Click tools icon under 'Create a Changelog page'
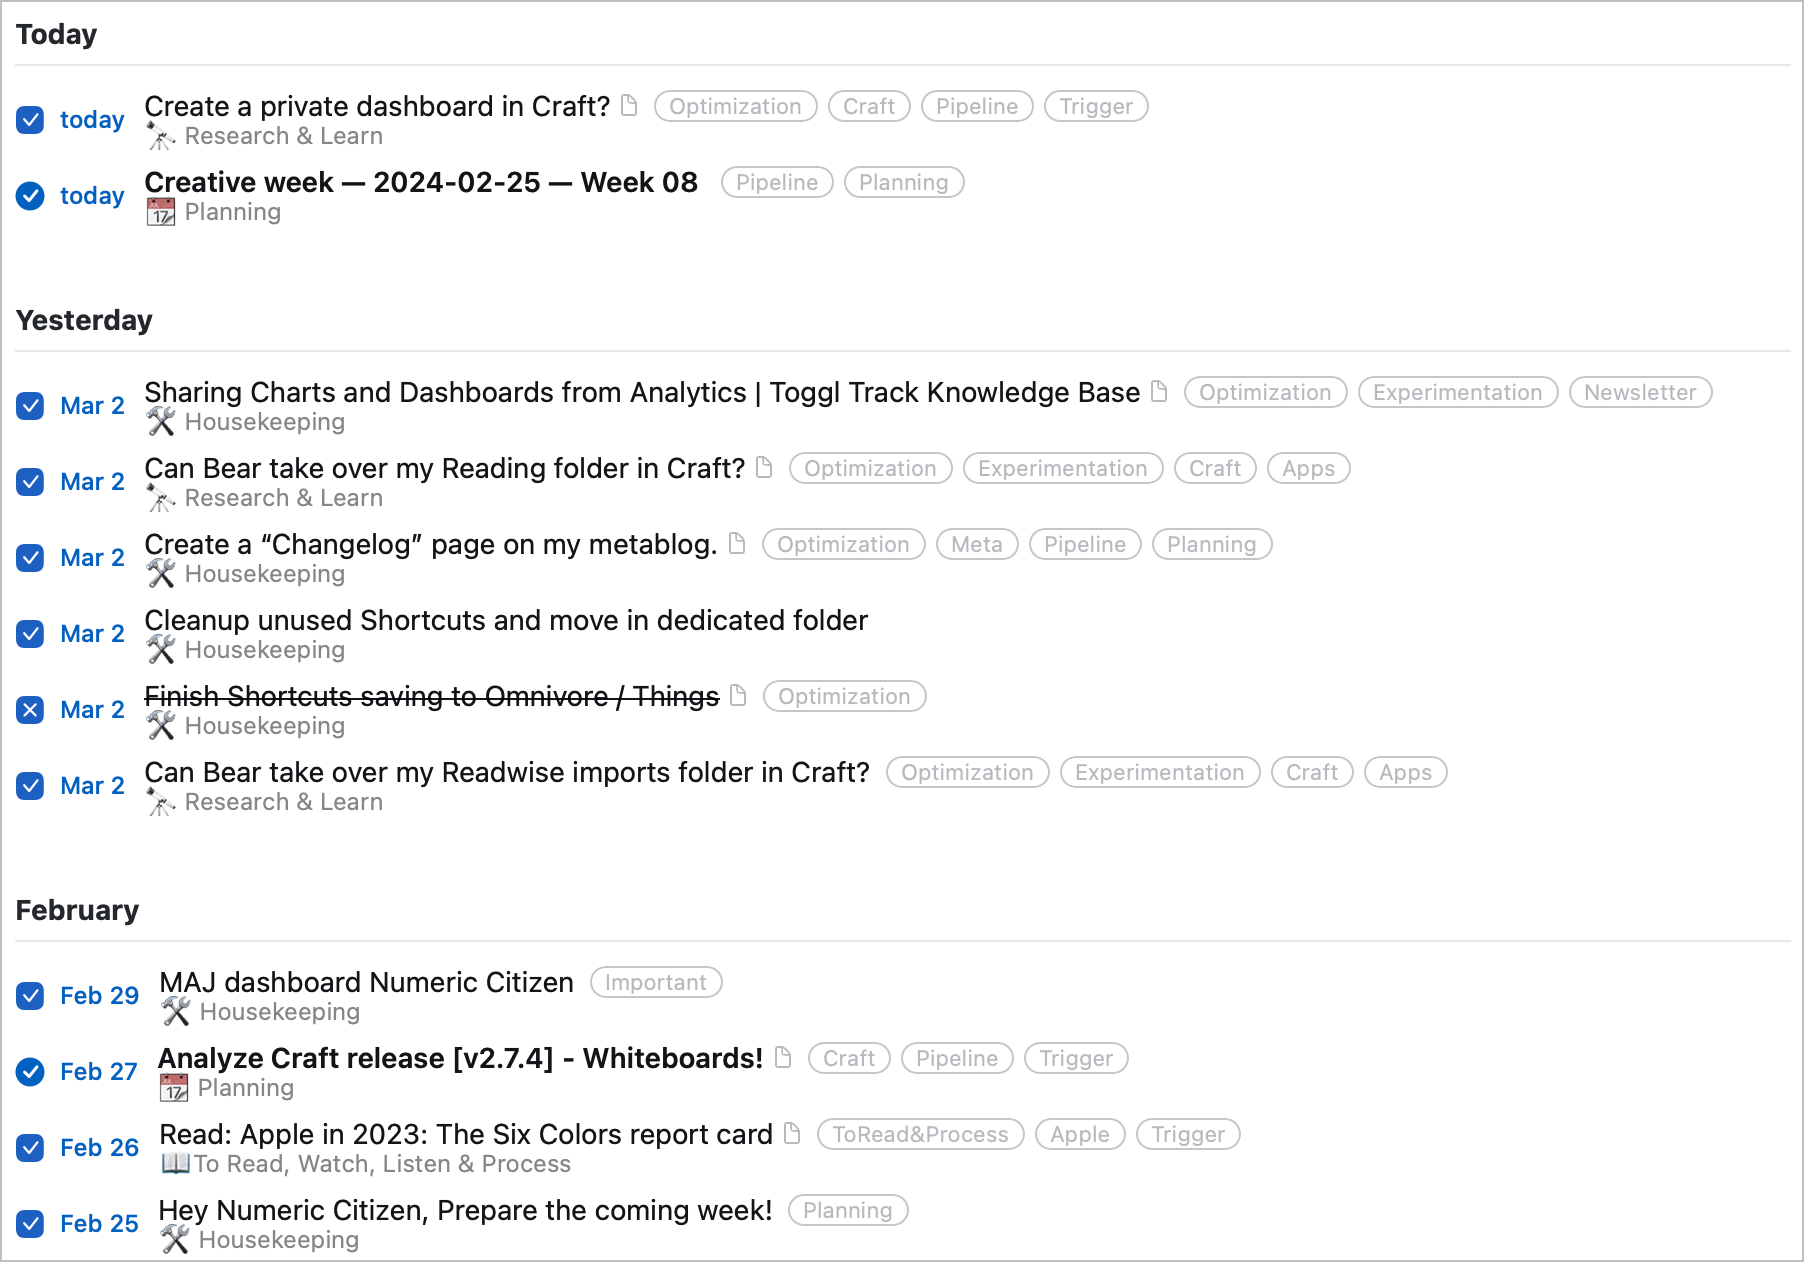Viewport: 1804px width, 1262px height. click(x=161, y=574)
